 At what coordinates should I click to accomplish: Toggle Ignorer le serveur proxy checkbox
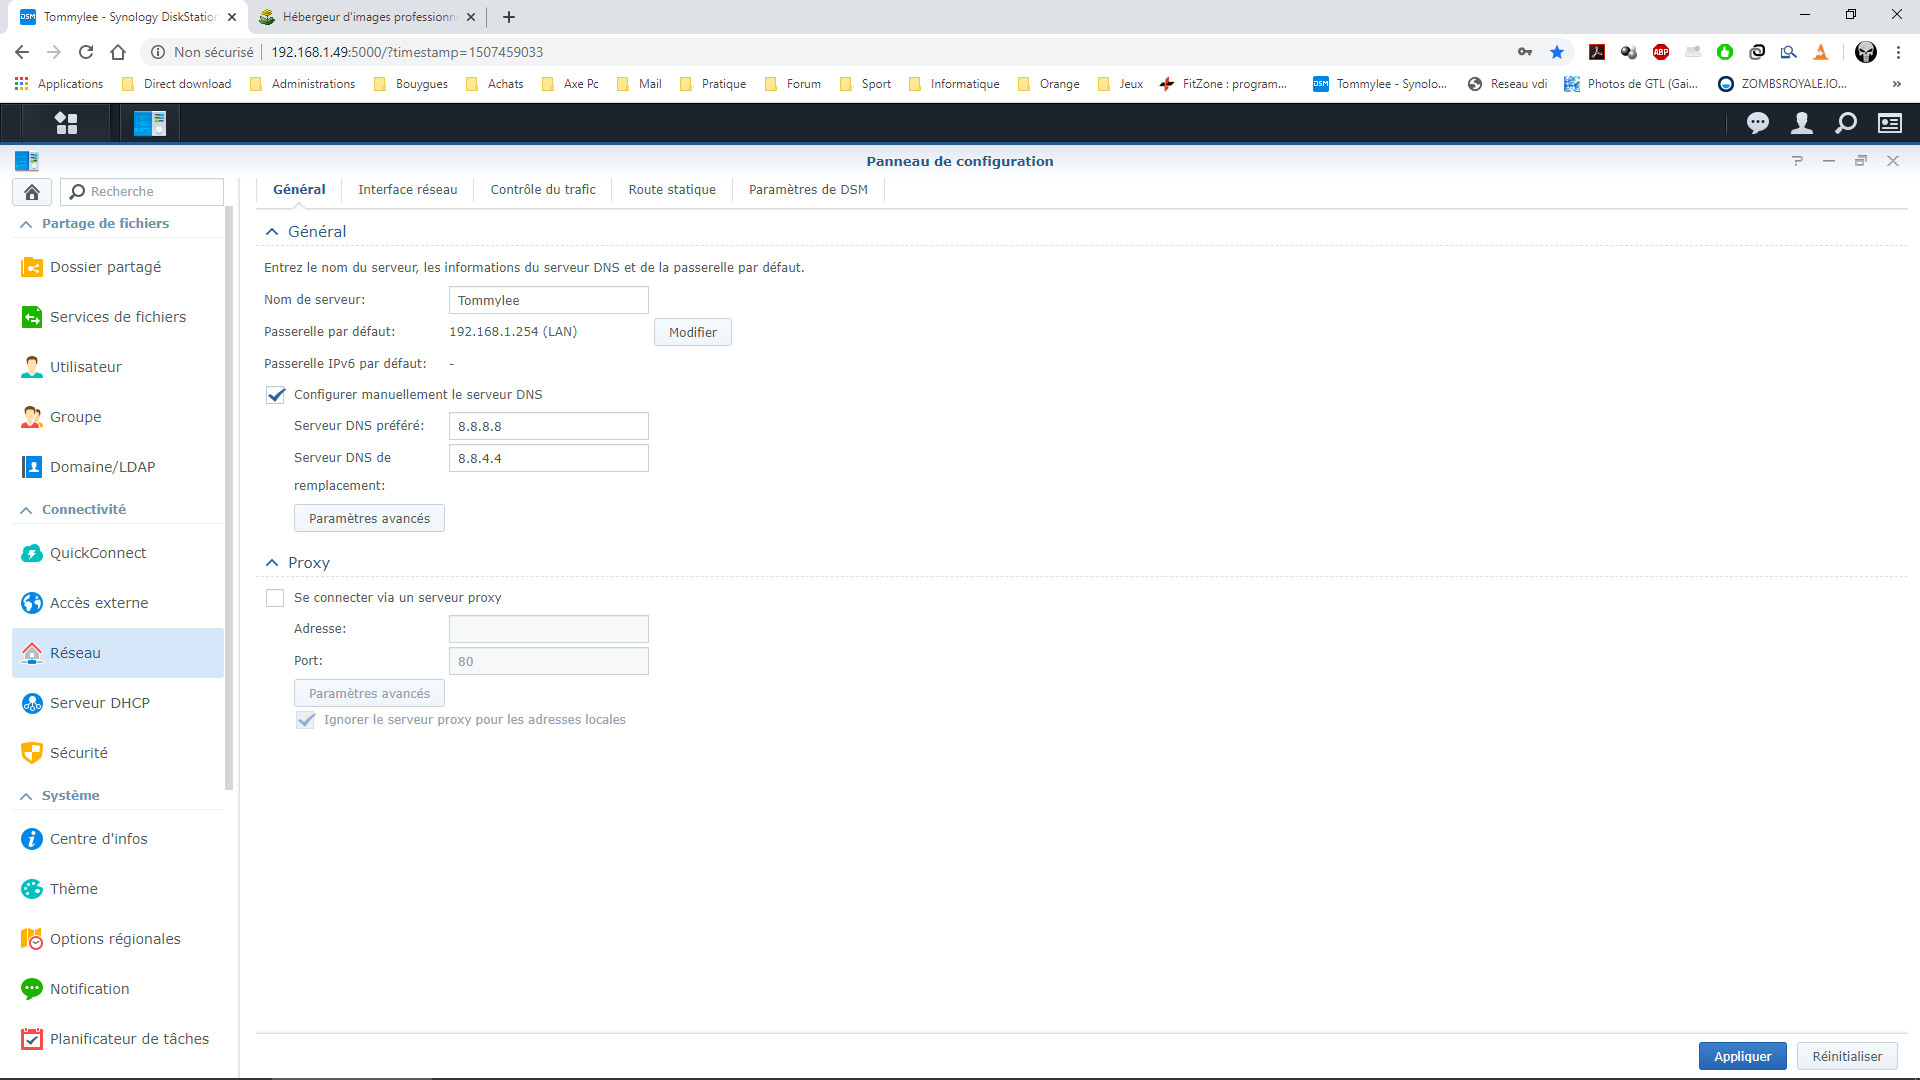pos(306,720)
